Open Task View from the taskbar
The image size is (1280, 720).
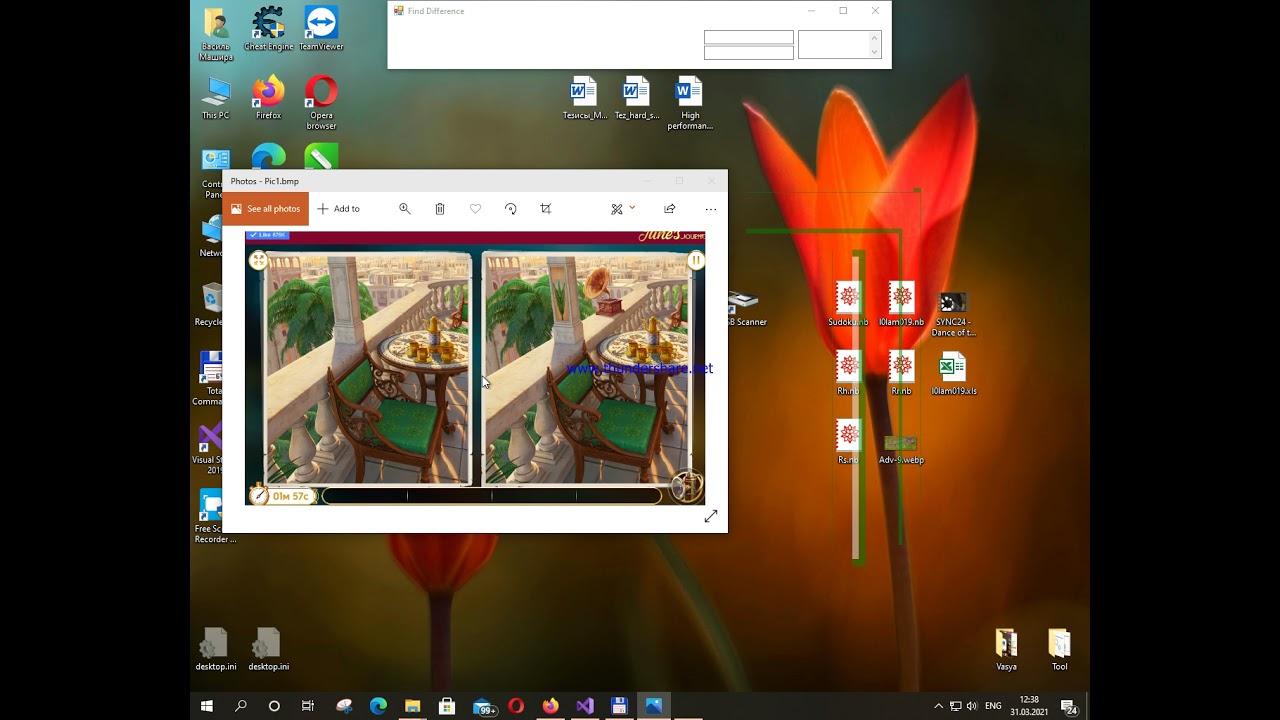[x=308, y=706]
